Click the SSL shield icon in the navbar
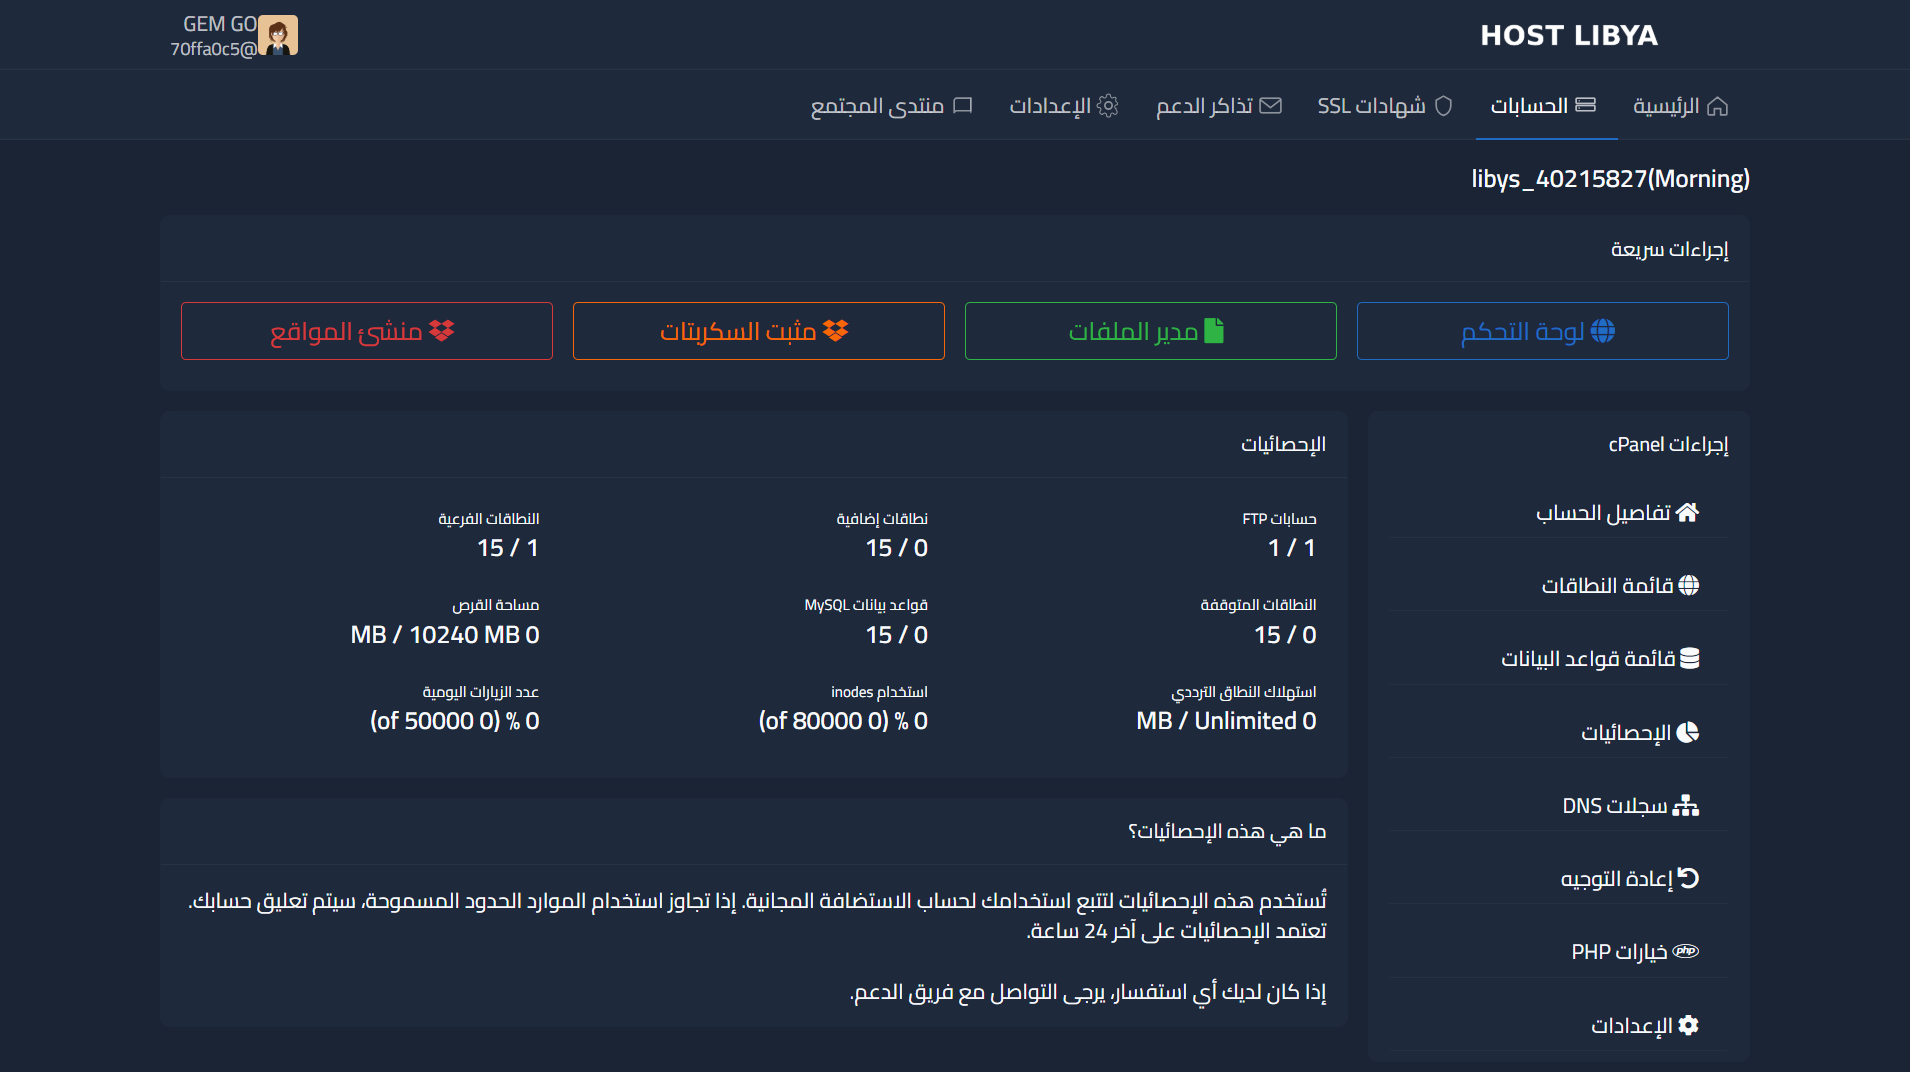This screenshot has width=1910, height=1072. click(1441, 104)
